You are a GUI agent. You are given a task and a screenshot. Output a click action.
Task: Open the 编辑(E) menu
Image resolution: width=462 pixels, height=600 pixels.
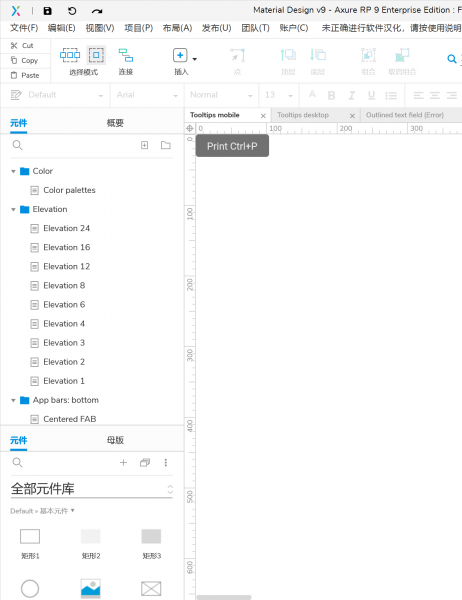[x=62, y=28]
